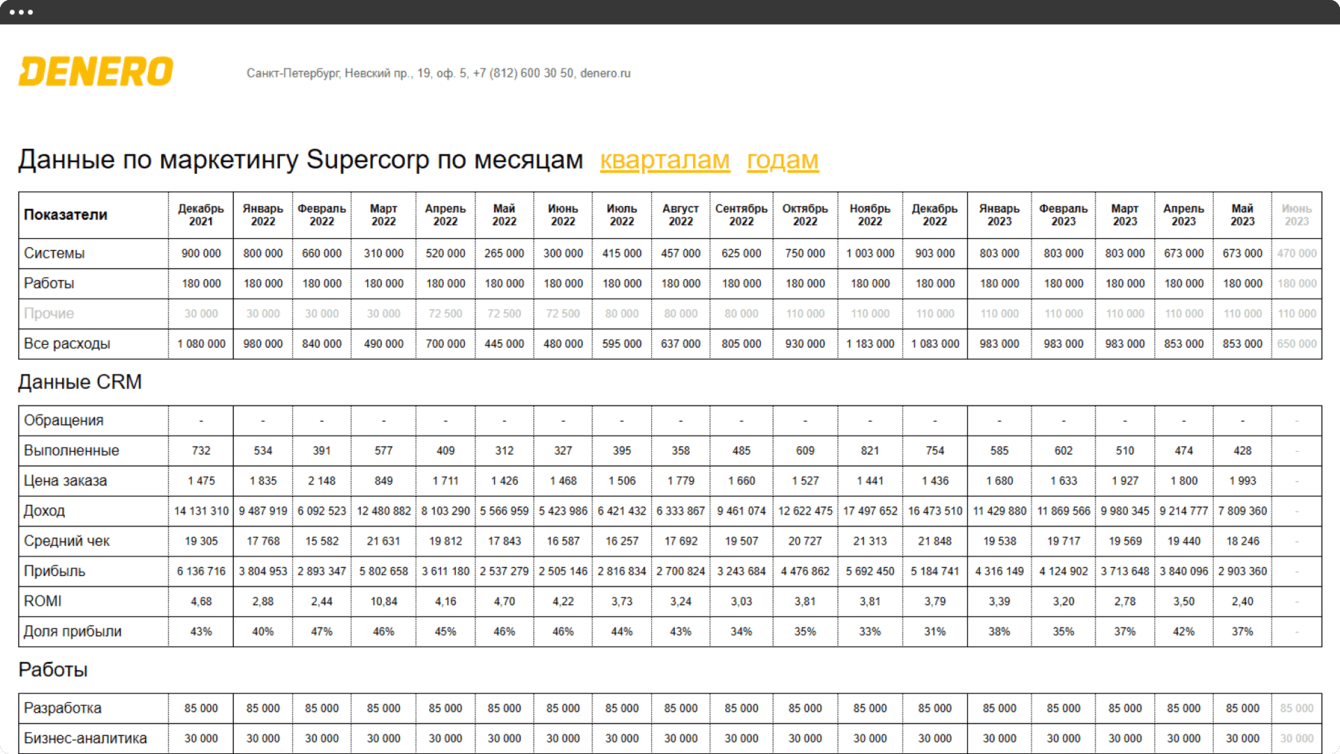This screenshot has height=754, width=1340.
Task: Click the window dots icon in title bar
Action: point(21,12)
